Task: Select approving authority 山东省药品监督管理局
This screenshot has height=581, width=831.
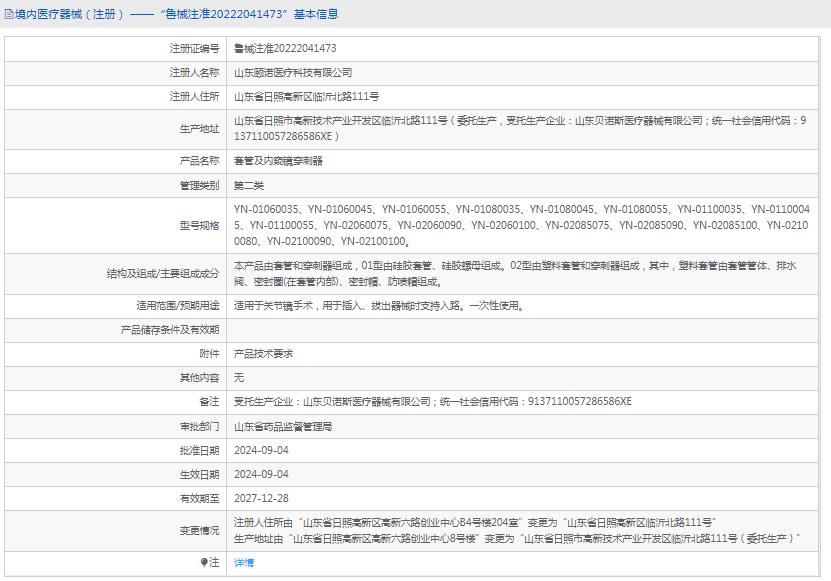Action: [283, 427]
